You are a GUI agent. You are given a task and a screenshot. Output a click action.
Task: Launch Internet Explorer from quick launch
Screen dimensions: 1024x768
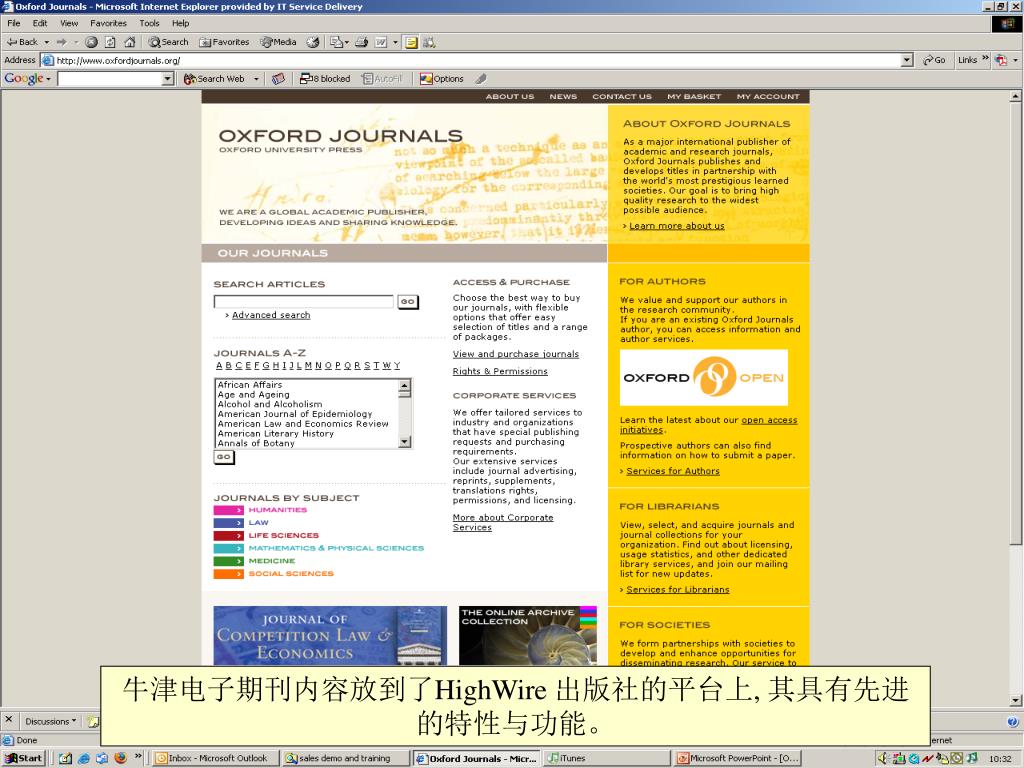click(84, 758)
